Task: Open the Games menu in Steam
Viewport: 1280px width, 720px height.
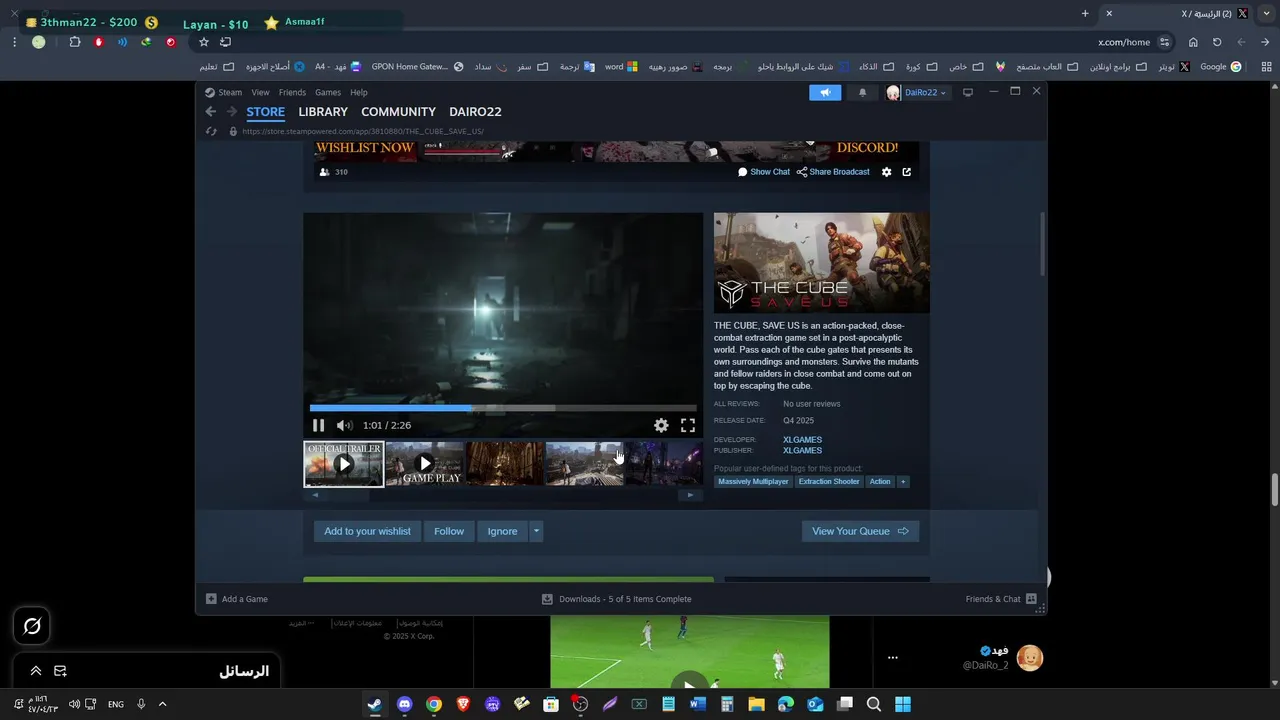Action: pyautogui.click(x=328, y=92)
